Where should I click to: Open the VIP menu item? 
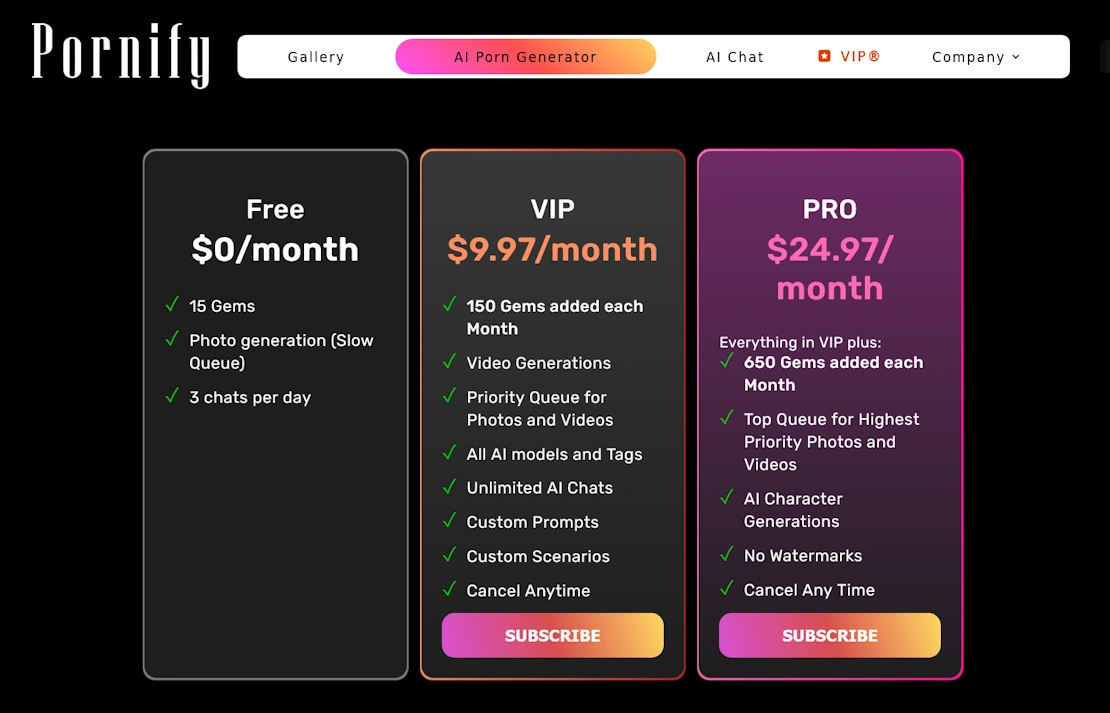pyautogui.click(x=859, y=57)
